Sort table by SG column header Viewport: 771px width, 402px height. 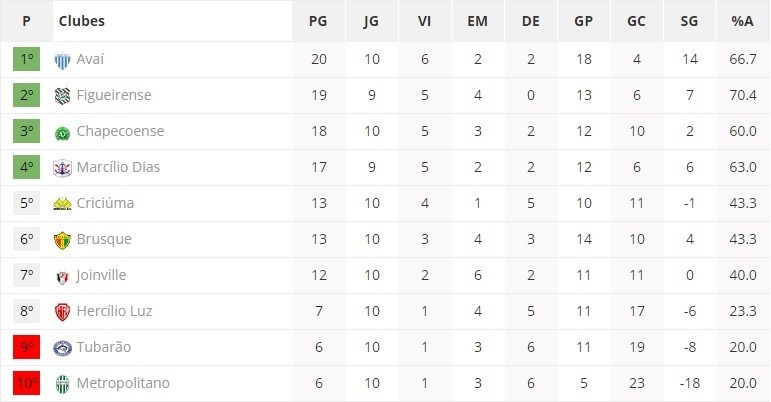(x=689, y=21)
